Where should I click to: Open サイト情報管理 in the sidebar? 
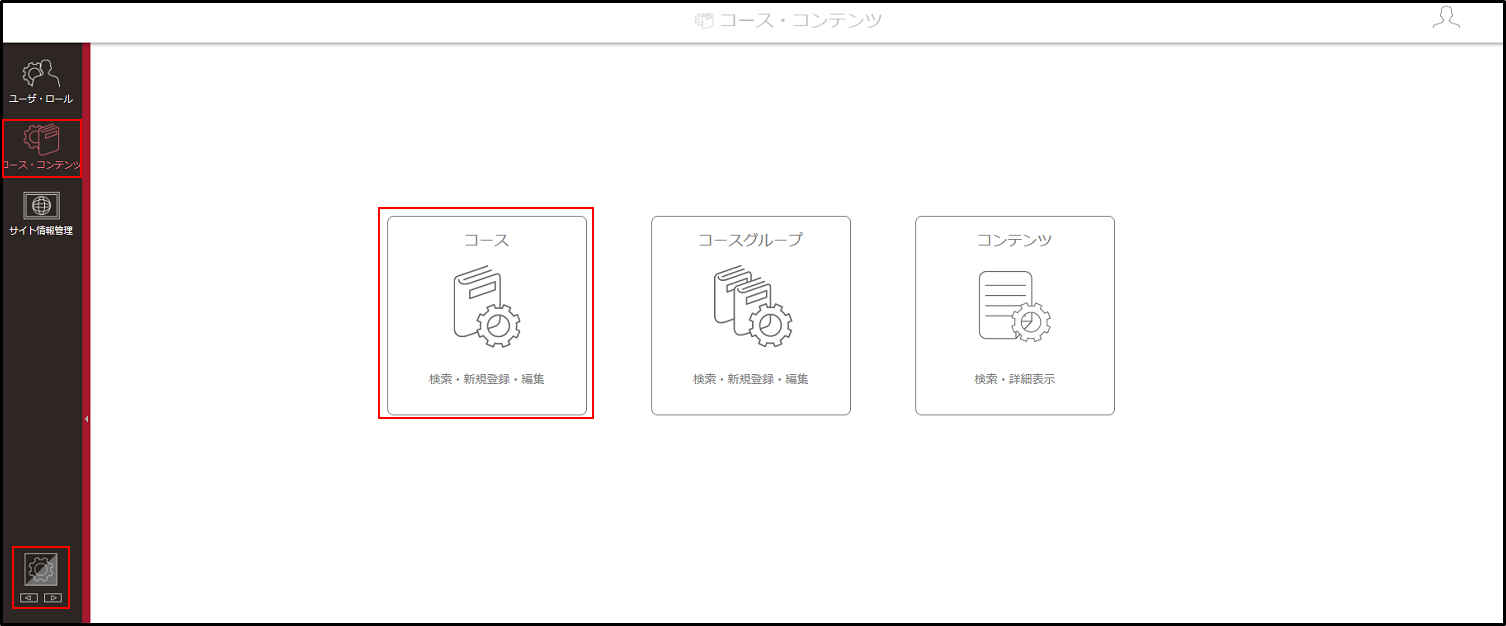pos(41,214)
